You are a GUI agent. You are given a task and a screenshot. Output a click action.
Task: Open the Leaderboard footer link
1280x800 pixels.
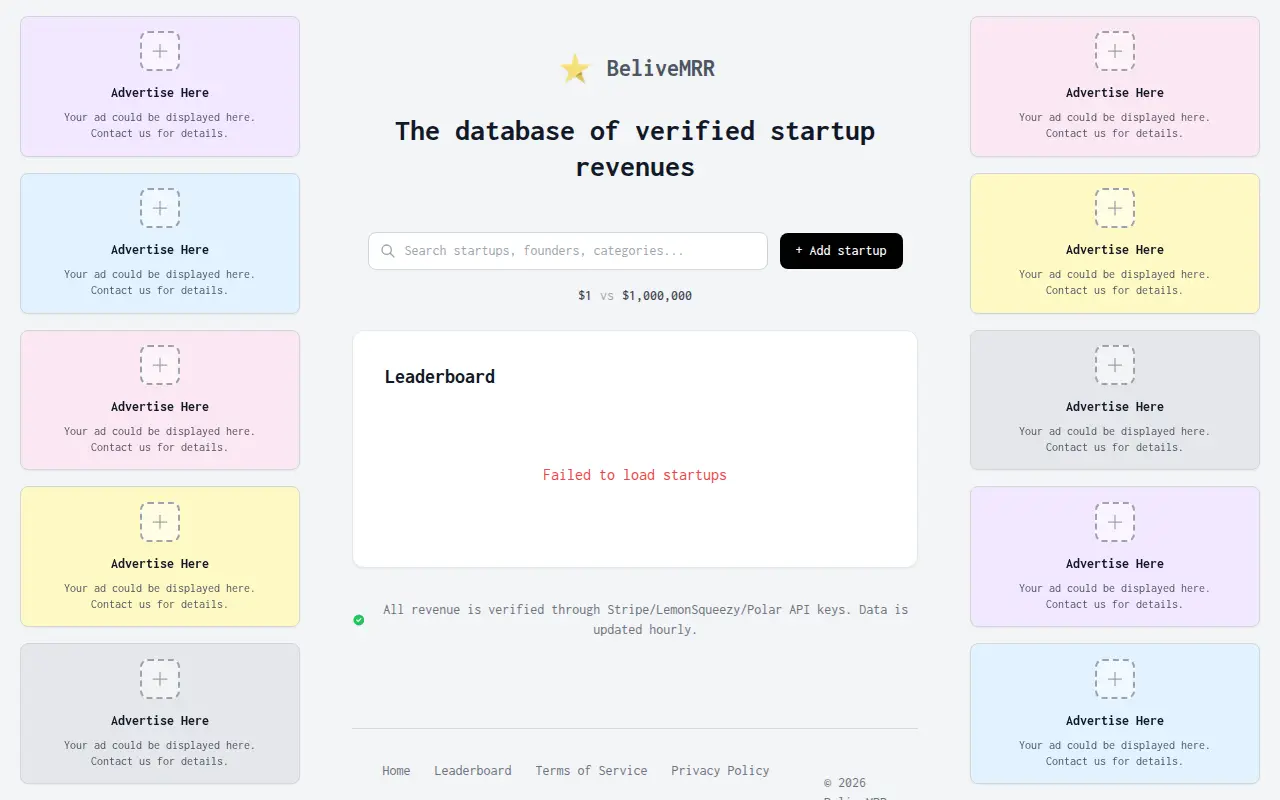[x=473, y=771]
